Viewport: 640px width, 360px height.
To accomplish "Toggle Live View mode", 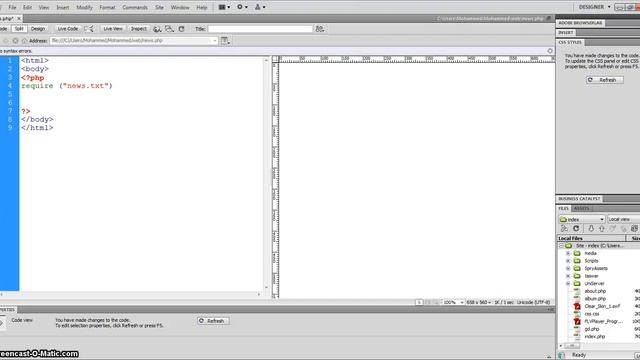I will pyautogui.click(x=113, y=29).
